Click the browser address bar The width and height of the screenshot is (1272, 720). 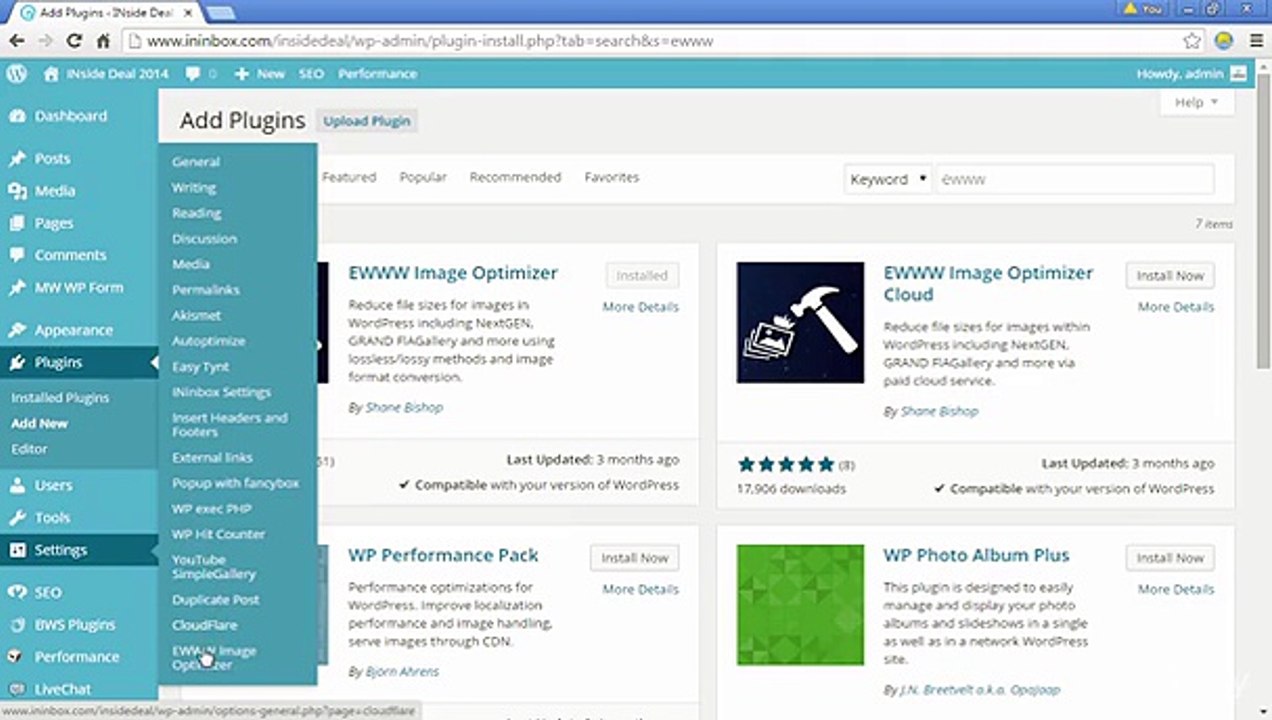coord(650,41)
